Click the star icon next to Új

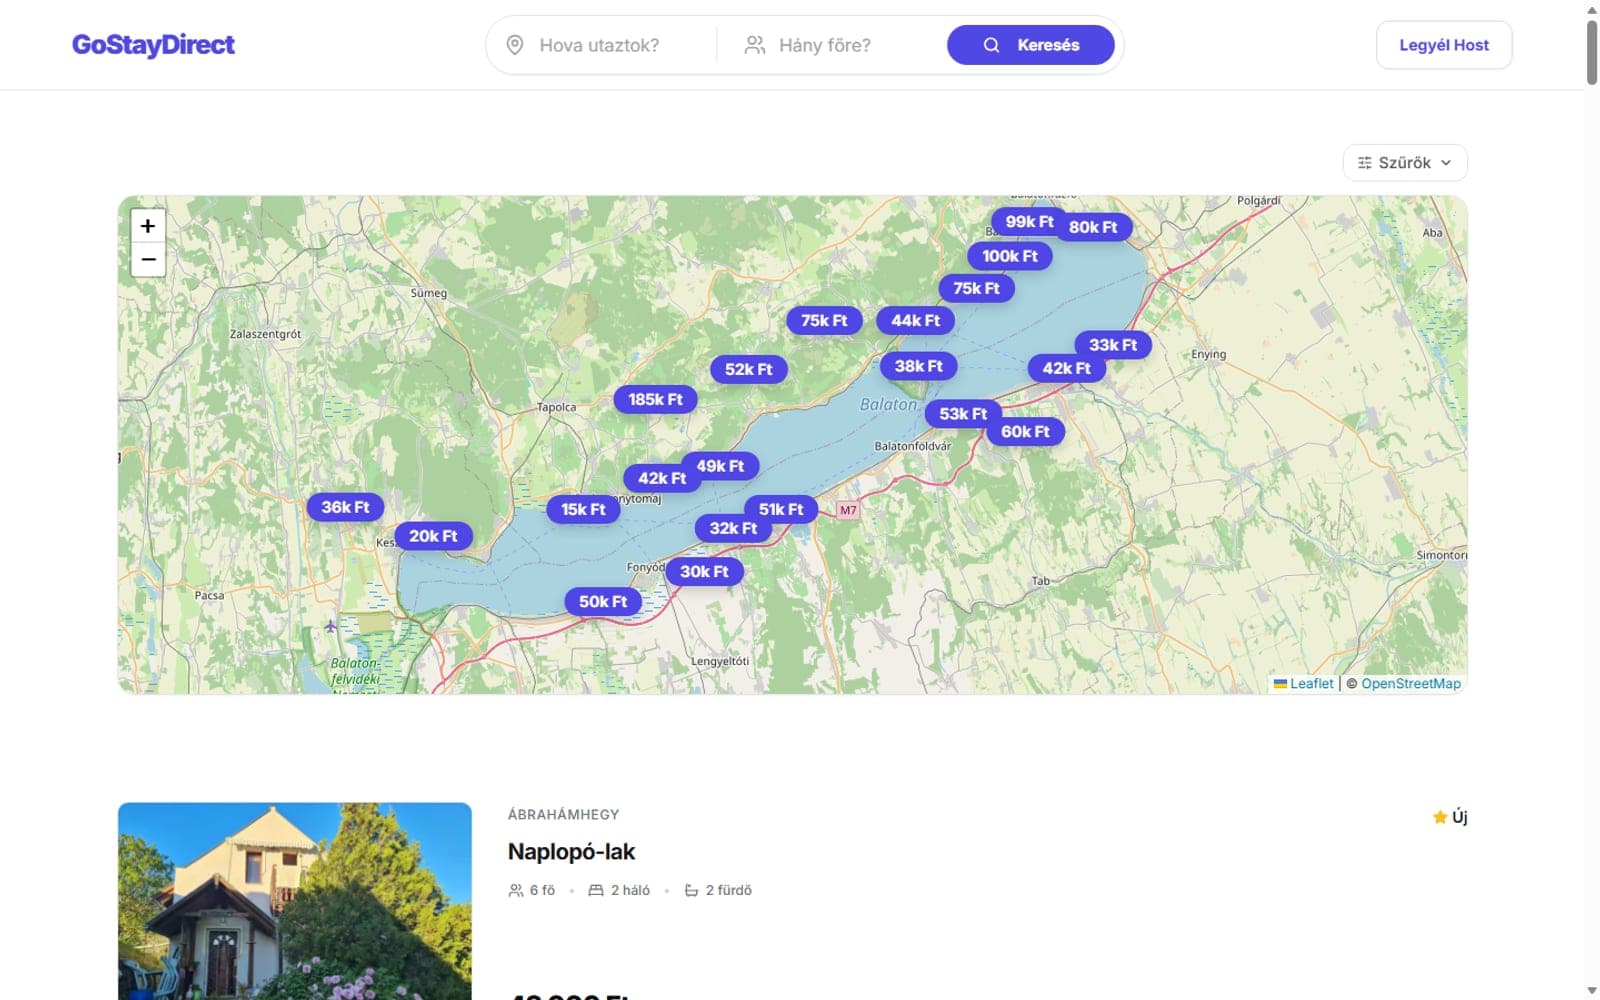point(1440,817)
